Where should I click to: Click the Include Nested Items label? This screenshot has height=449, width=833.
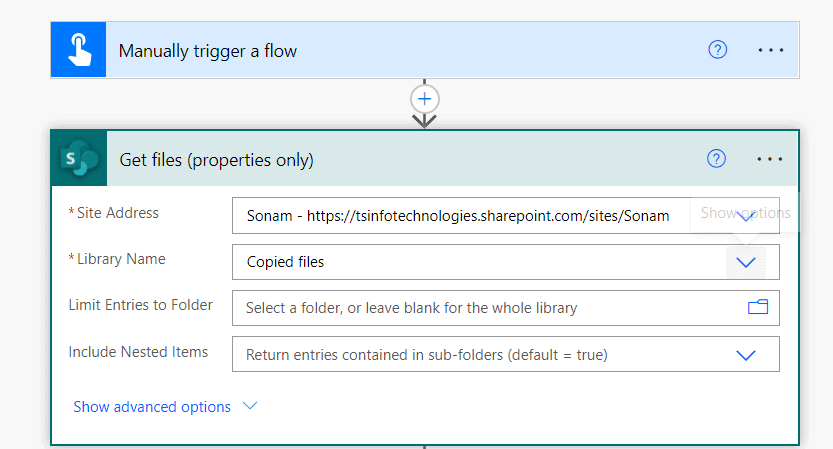point(138,351)
